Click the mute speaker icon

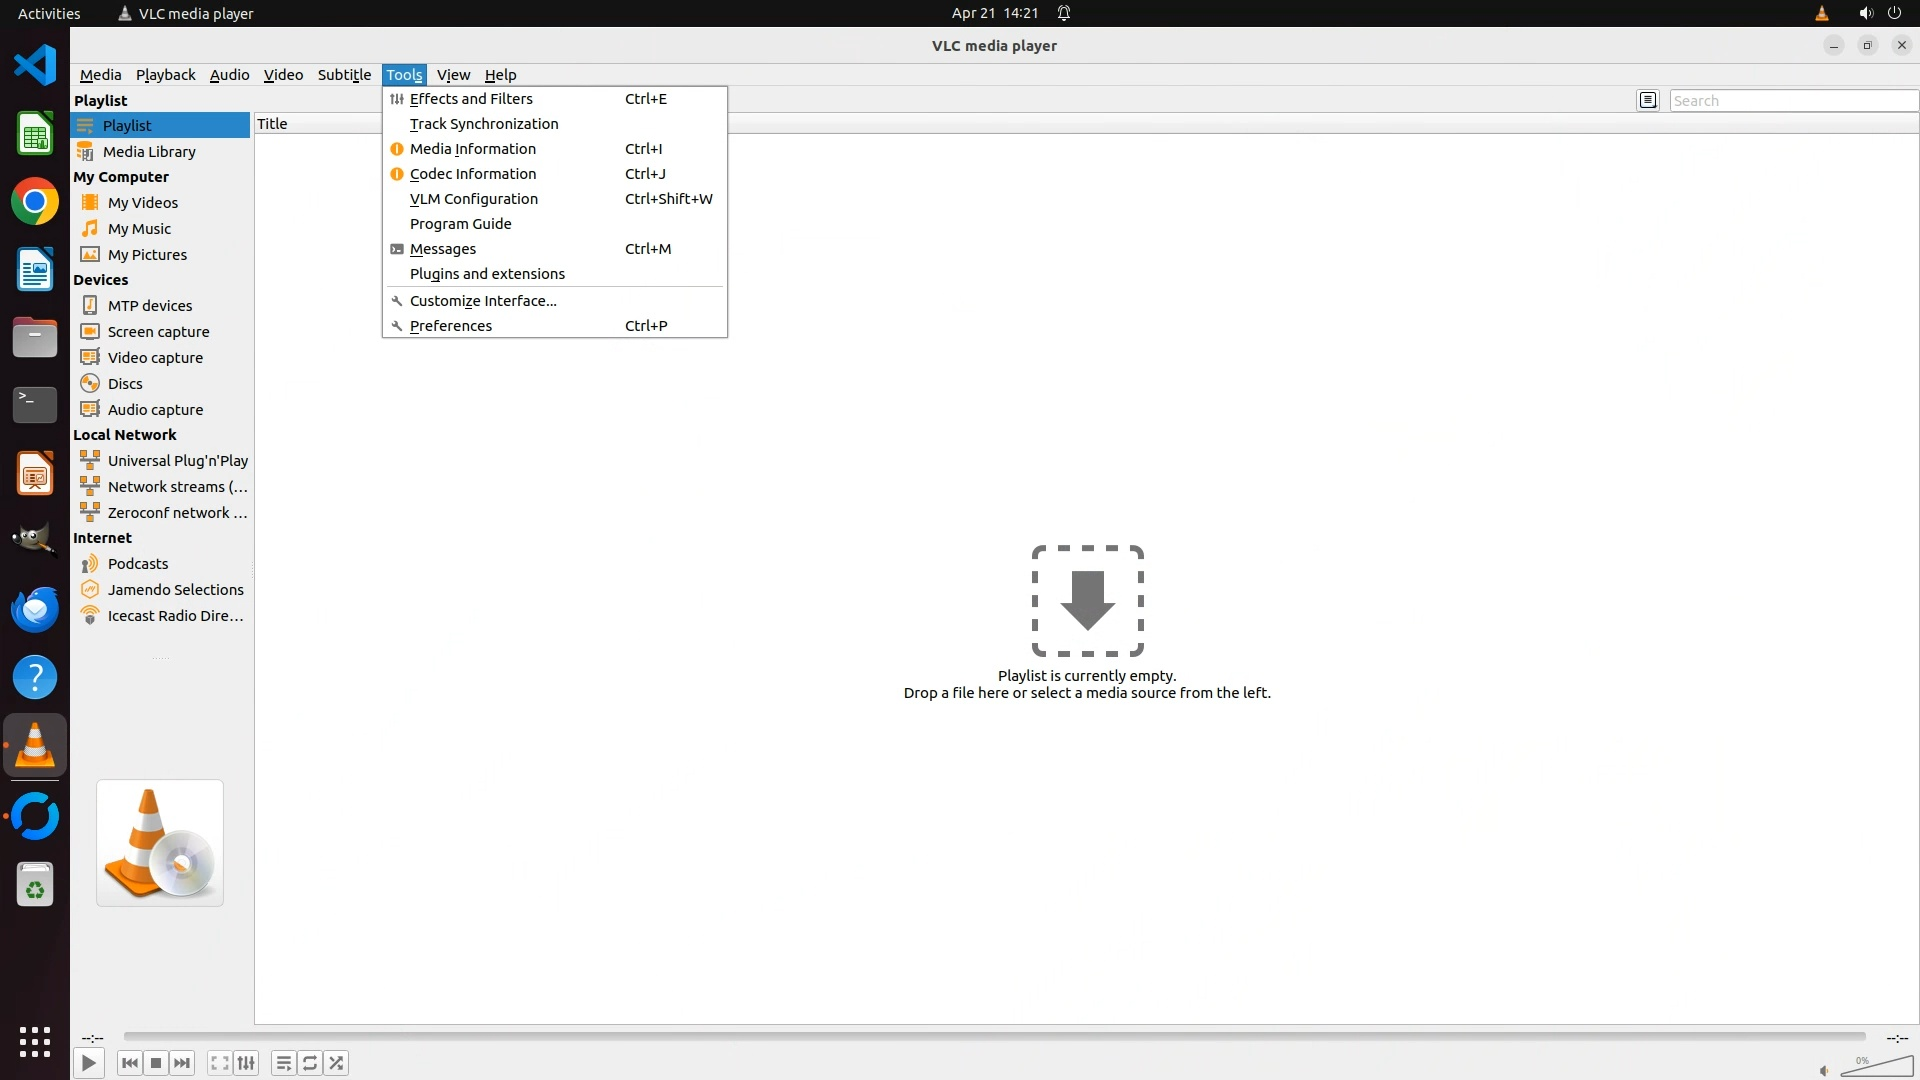pos(1824,1070)
